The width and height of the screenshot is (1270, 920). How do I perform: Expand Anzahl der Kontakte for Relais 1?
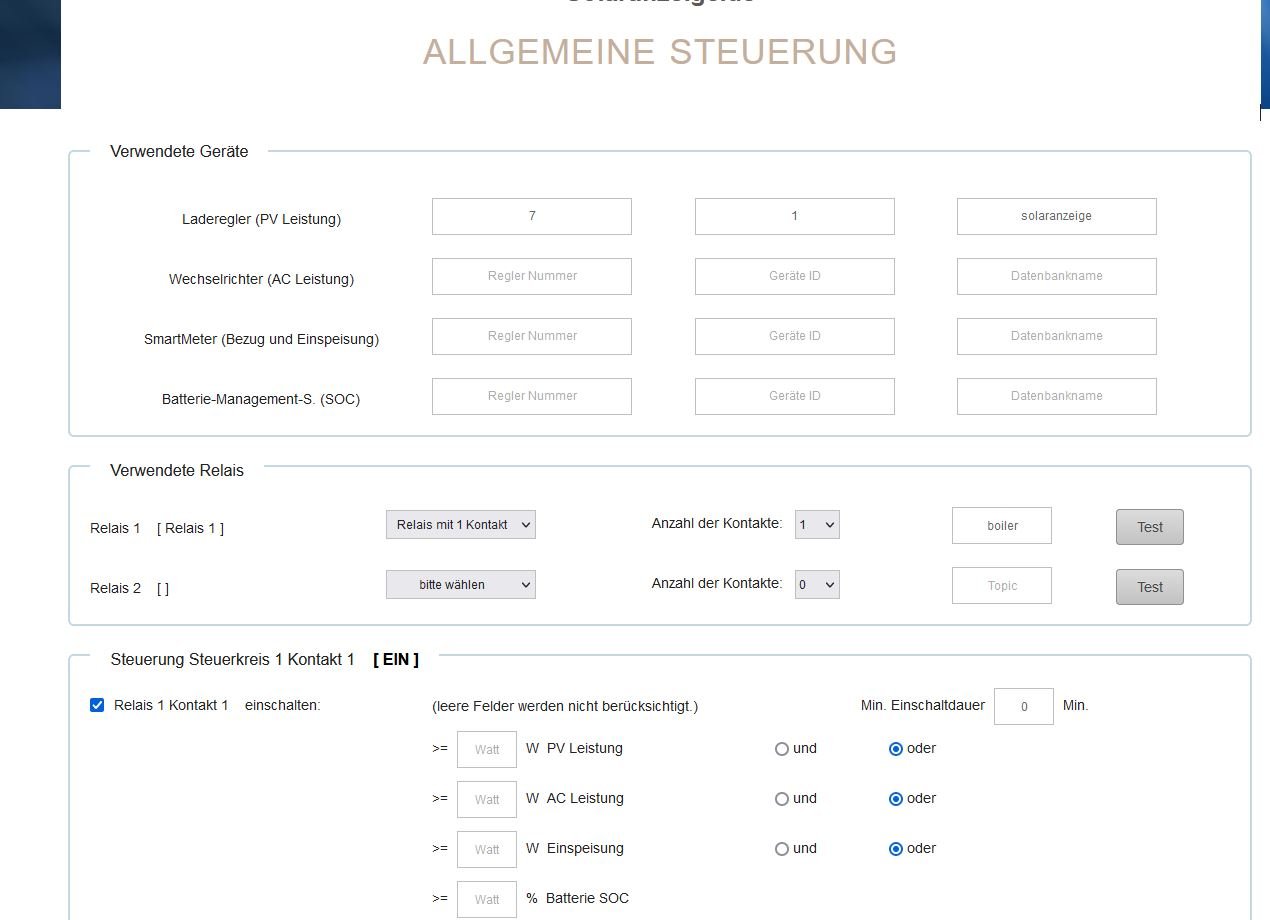(816, 525)
